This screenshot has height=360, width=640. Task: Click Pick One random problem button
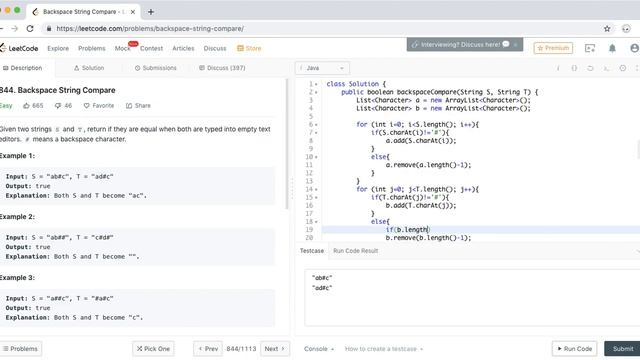153,349
